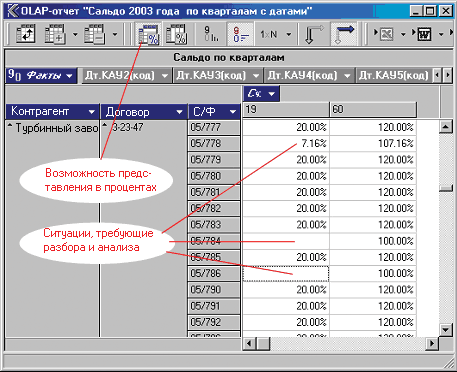Click the Excel export icon
457x372 pixels.
(386, 34)
